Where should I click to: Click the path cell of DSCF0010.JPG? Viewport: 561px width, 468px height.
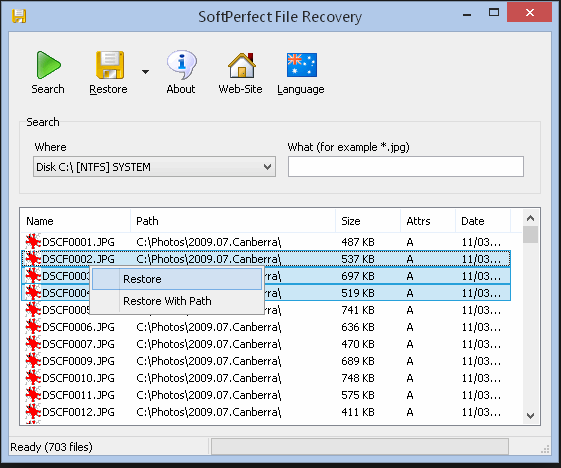tap(209, 378)
